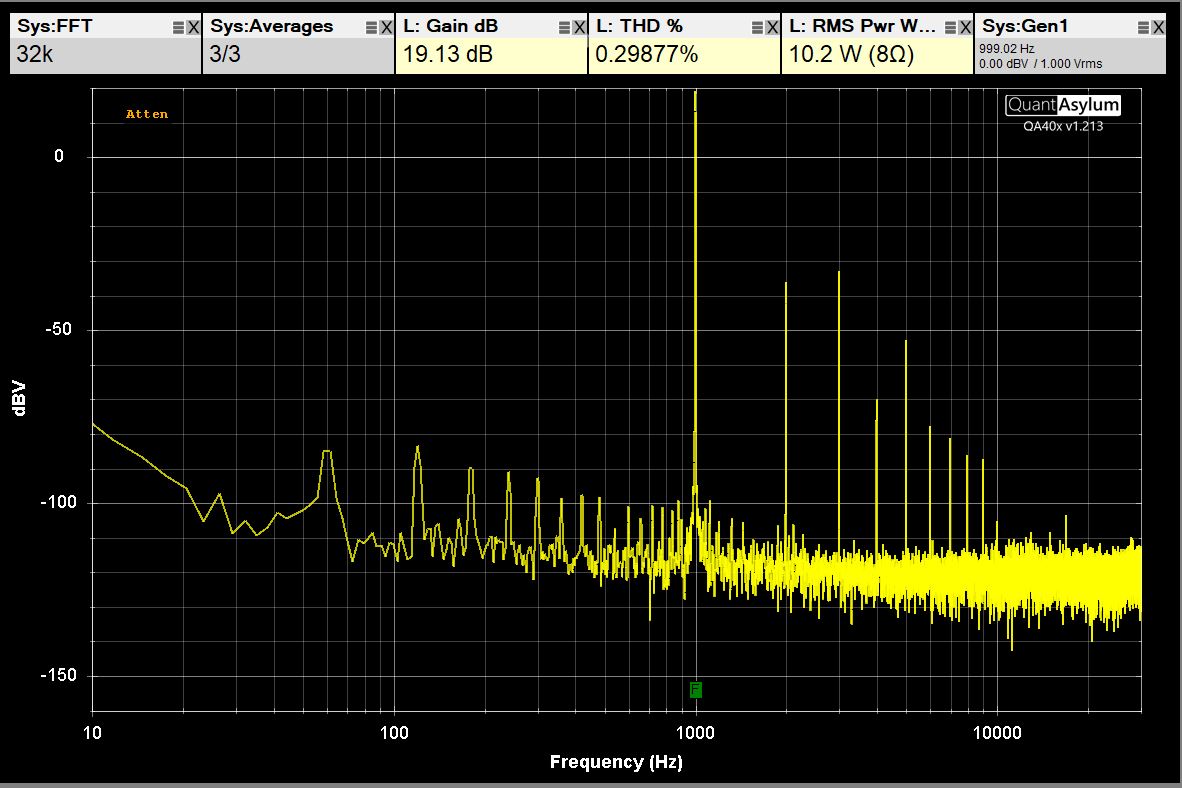Screen dimensions: 1182x788
Task: Click the L: RMS Pwr W tile title
Action: point(862,26)
